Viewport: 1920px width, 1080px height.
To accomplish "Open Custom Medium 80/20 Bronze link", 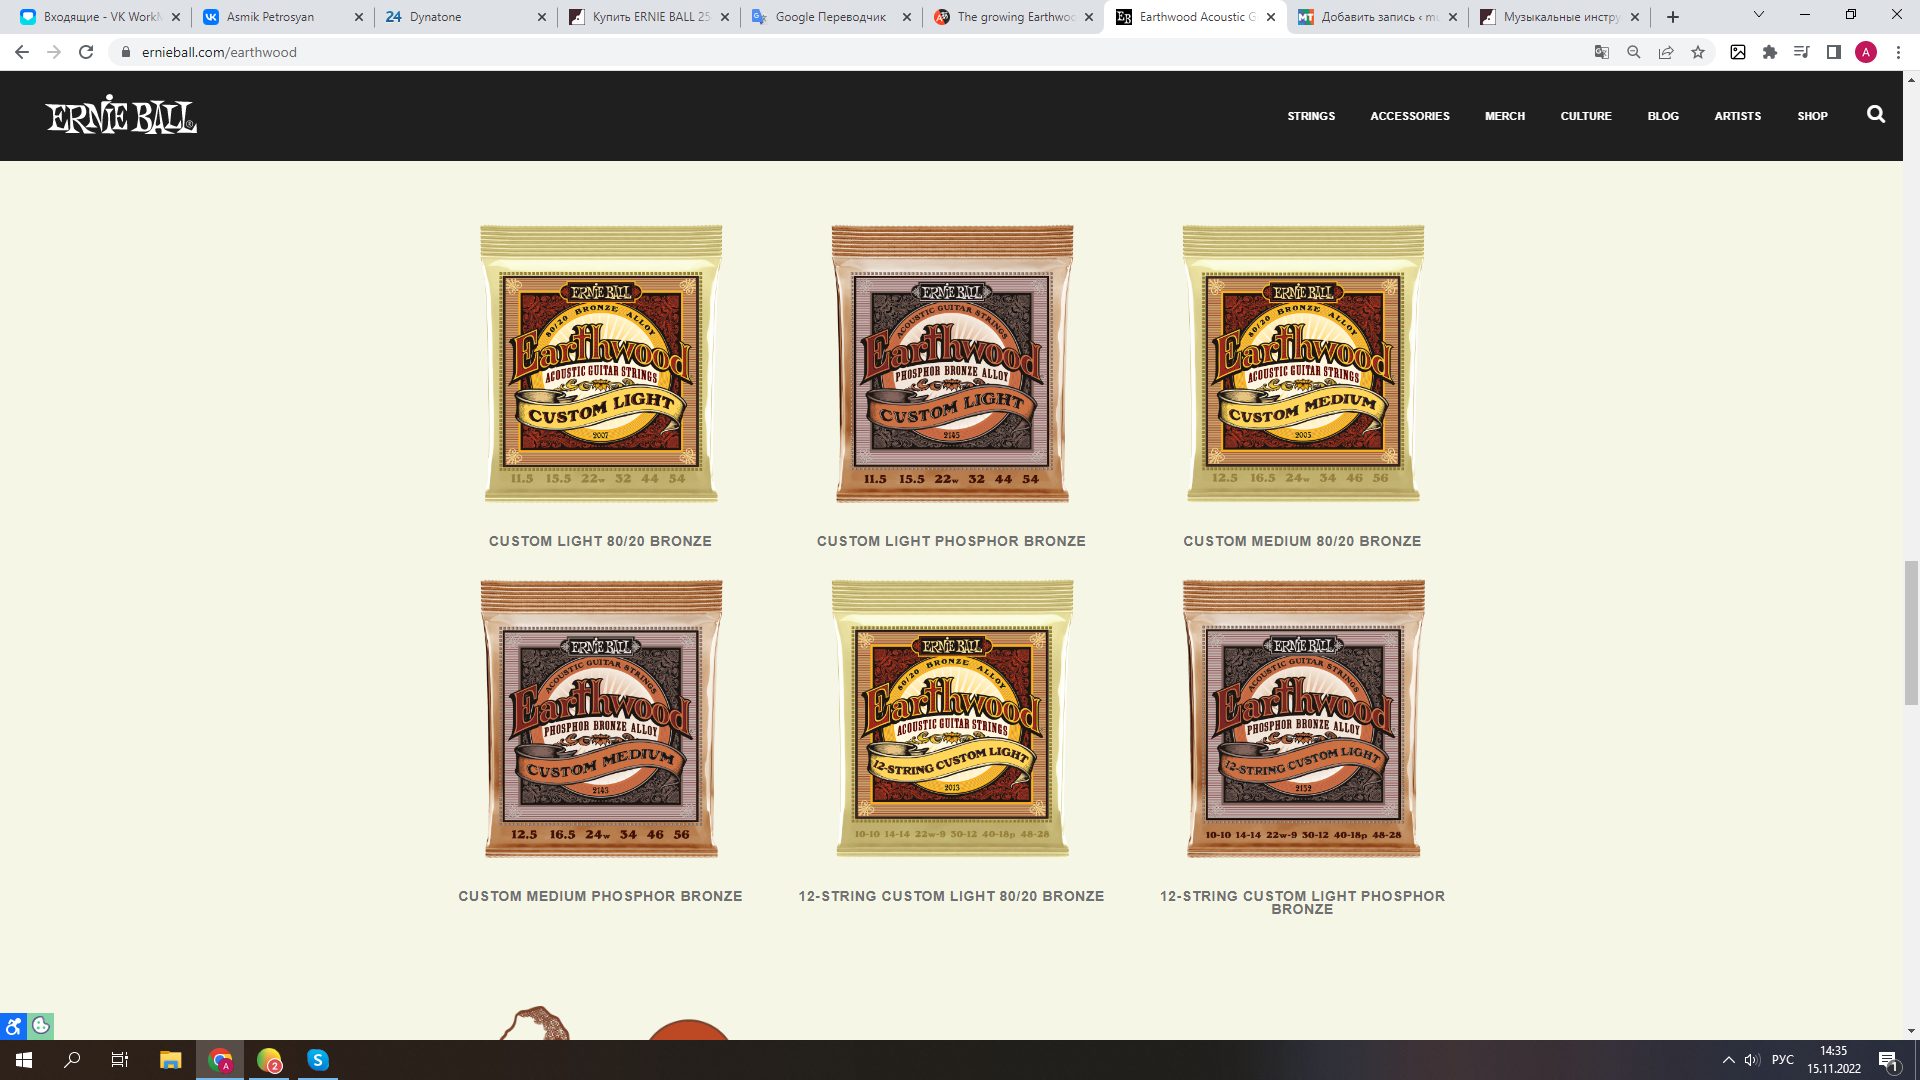I will 1302,541.
